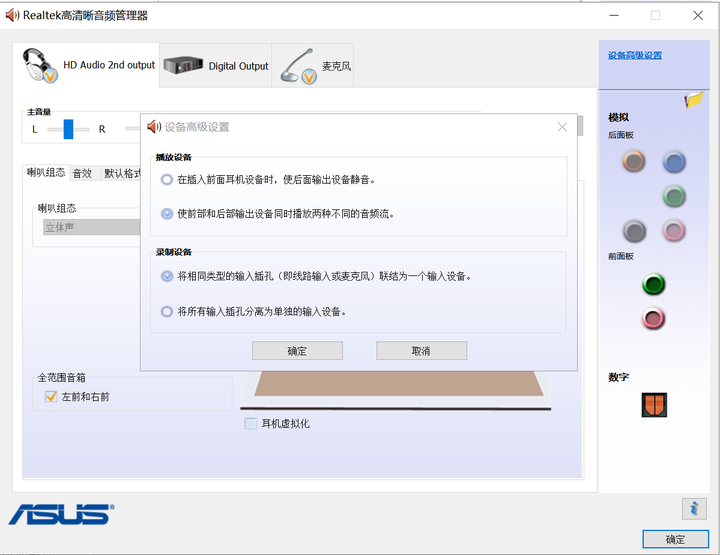Cancel the advanced settings dialog with 取消
Image resolution: width=720 pixels, height=555 pixels.
point(422,351)
